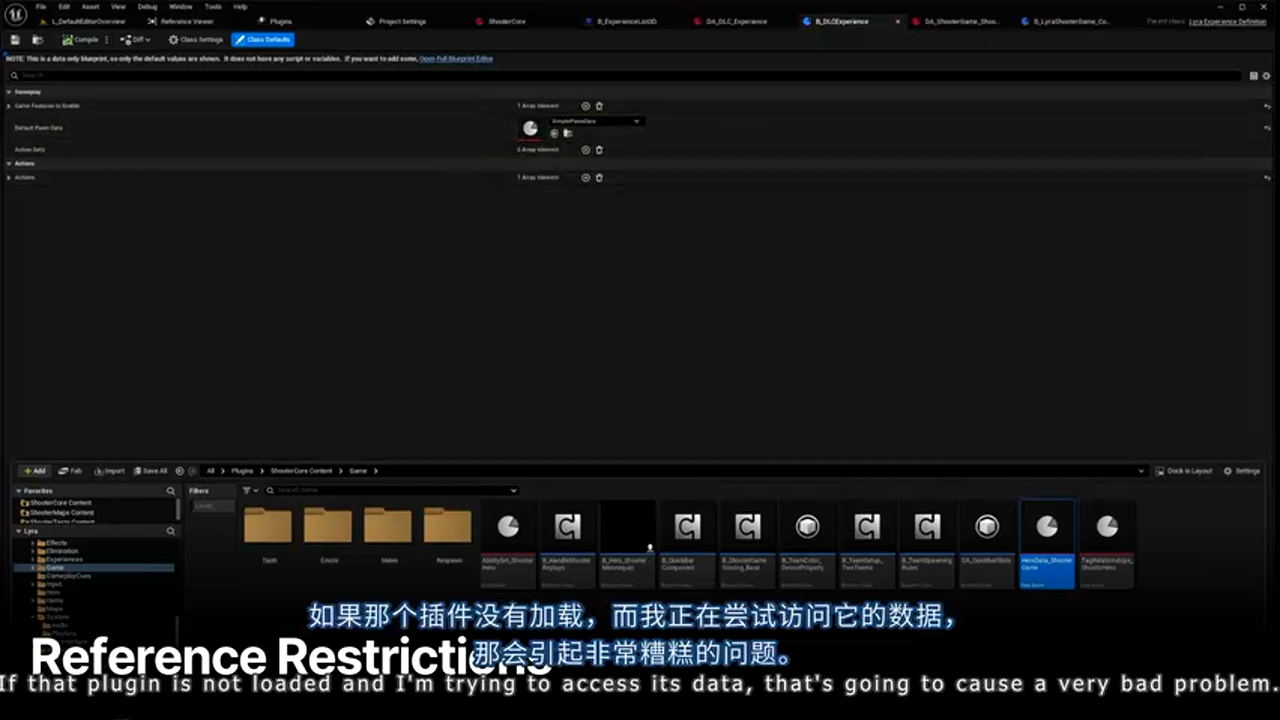Open the Tools menu

(x=213, y=6)
